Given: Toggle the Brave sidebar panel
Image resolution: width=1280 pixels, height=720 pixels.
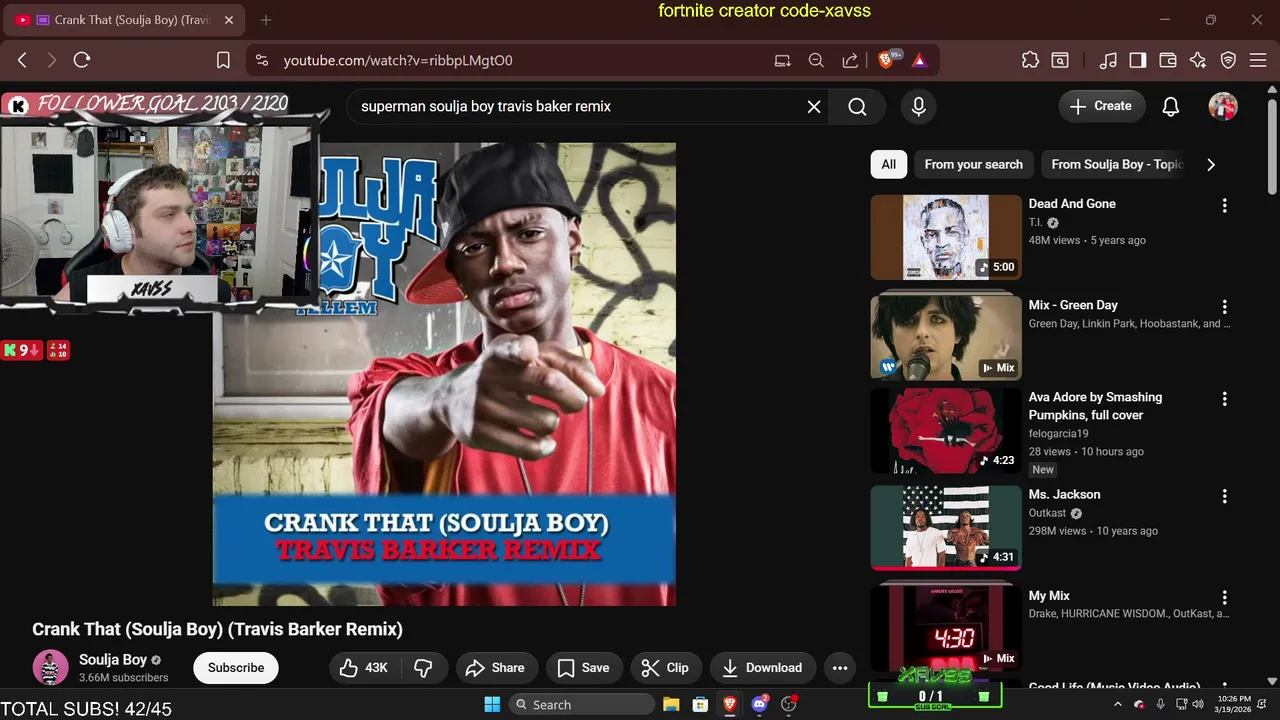Looking at the screenshot, I should (x=1138, y=60).
